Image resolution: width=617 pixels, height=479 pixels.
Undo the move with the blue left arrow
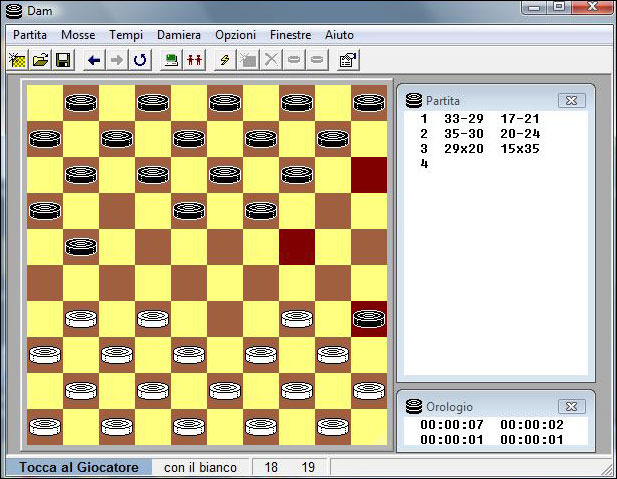coord(95,60)
